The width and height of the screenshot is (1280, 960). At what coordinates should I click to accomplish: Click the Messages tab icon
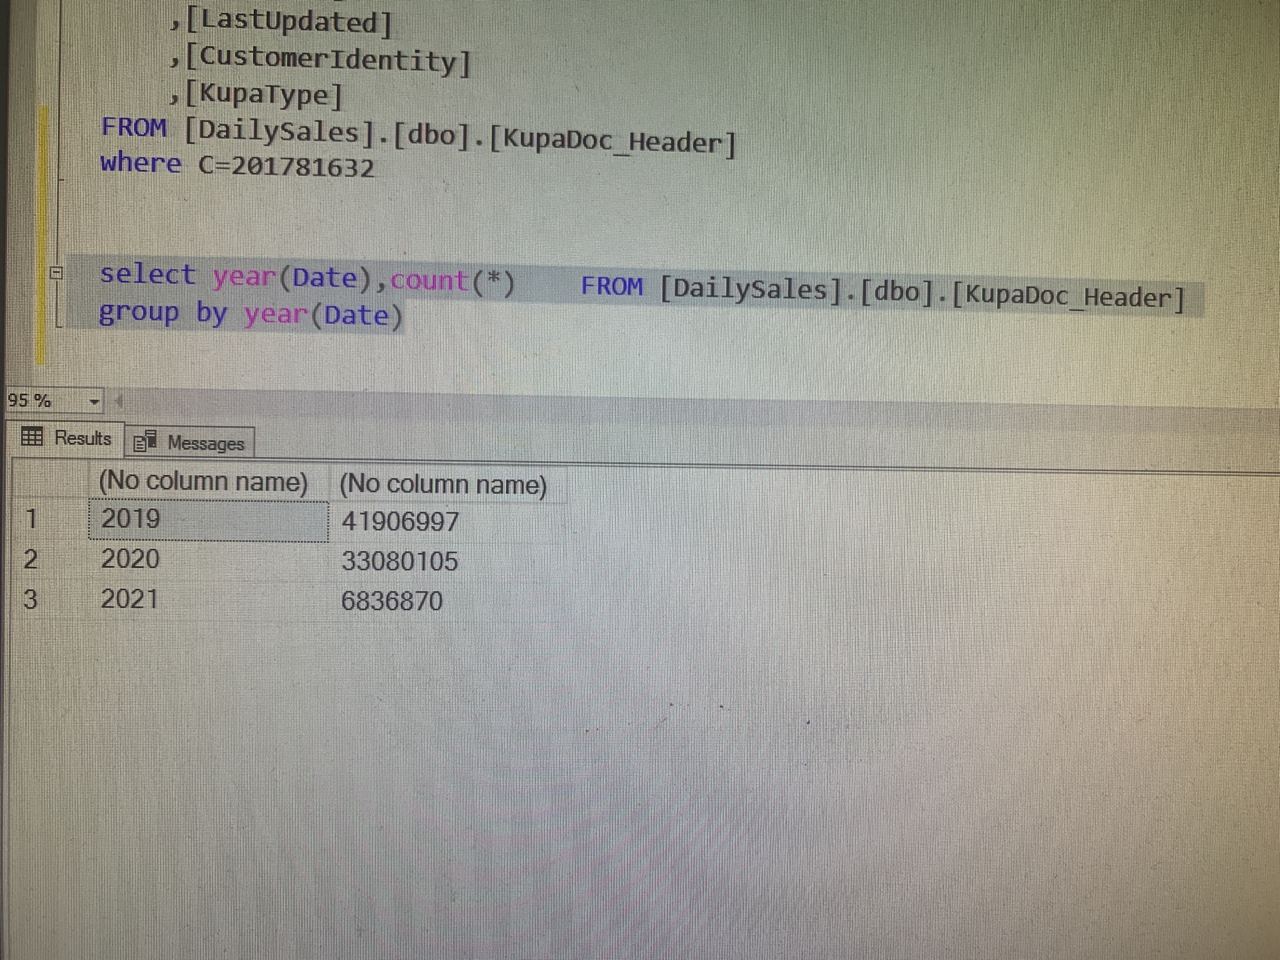(145, 441)
